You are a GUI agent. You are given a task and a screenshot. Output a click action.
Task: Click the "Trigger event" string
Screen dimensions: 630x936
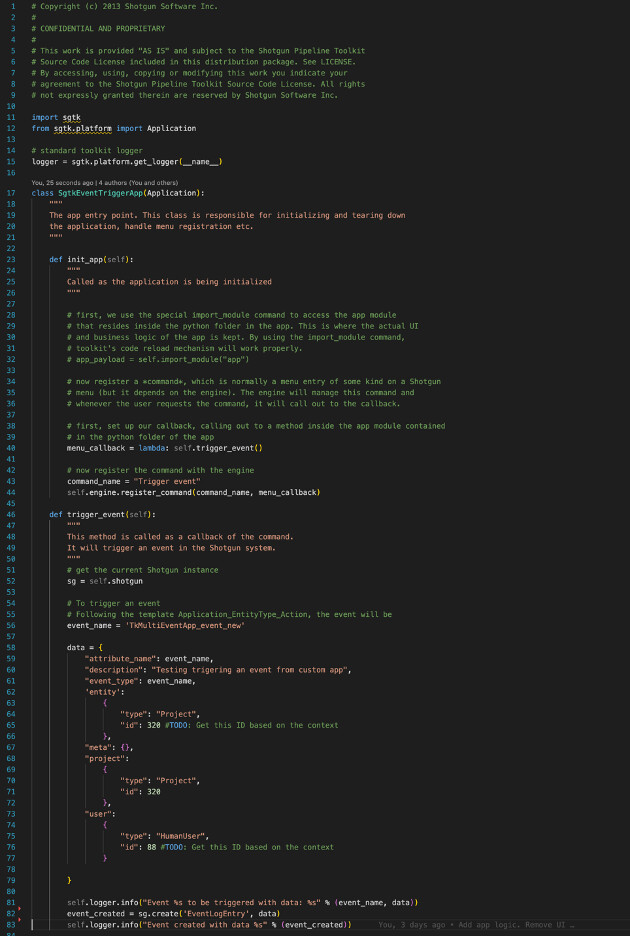169,481
